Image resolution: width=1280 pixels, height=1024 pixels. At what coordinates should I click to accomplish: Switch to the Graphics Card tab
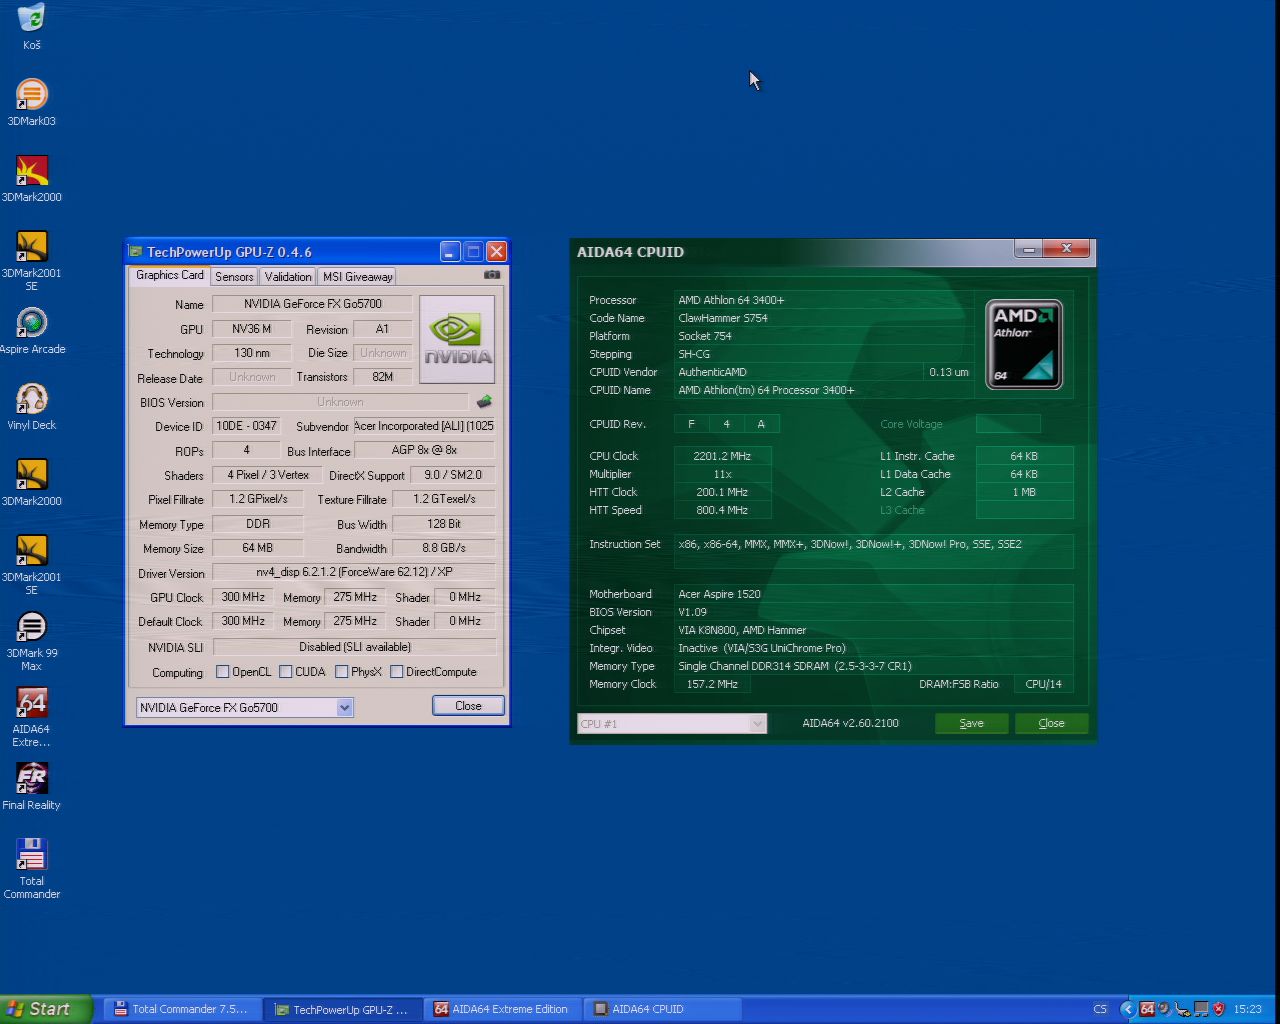tap(169, 275)
